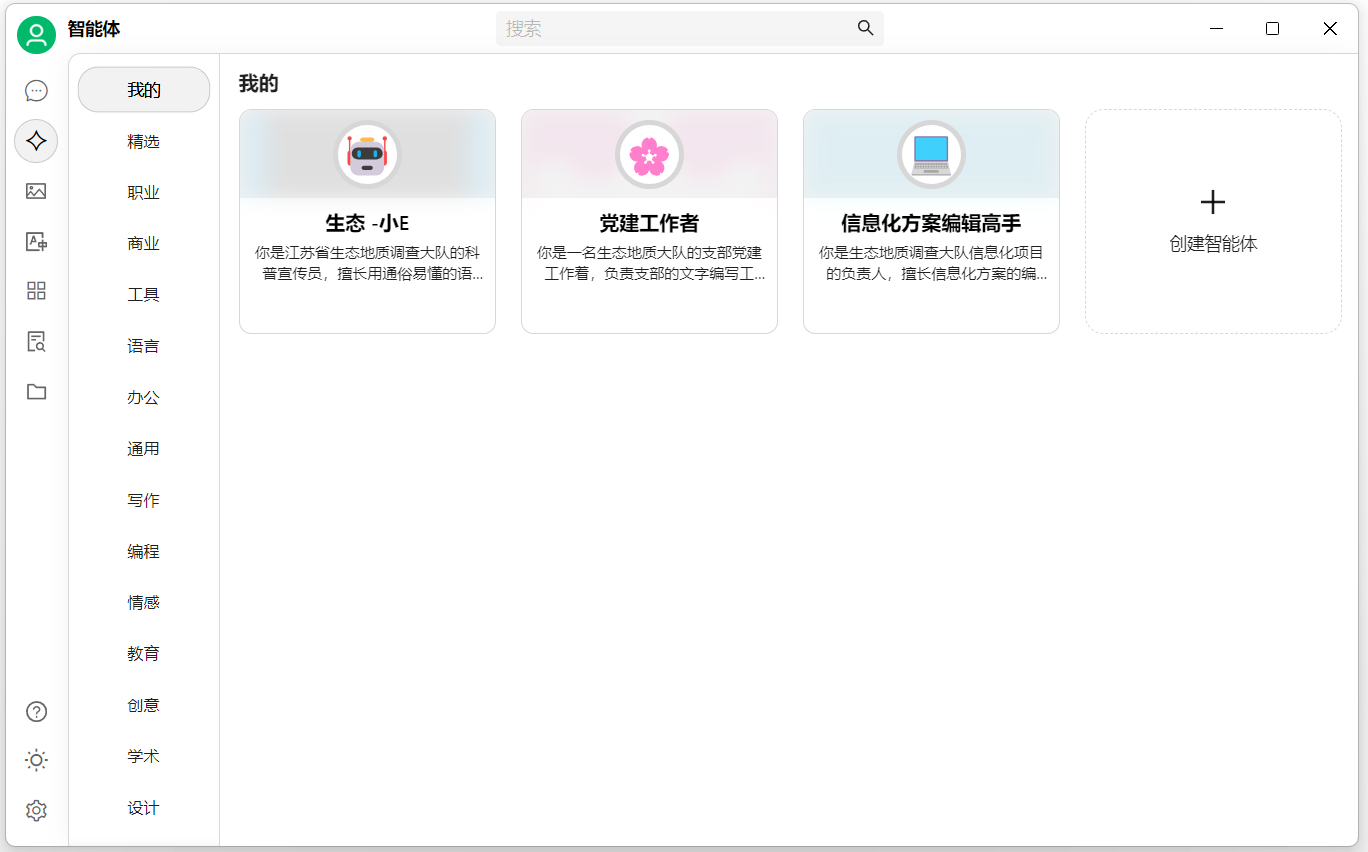Open the folder icon in sidebar
Image resolution: width=1368 pixels, height=852 pixels.
pos(36,392)
